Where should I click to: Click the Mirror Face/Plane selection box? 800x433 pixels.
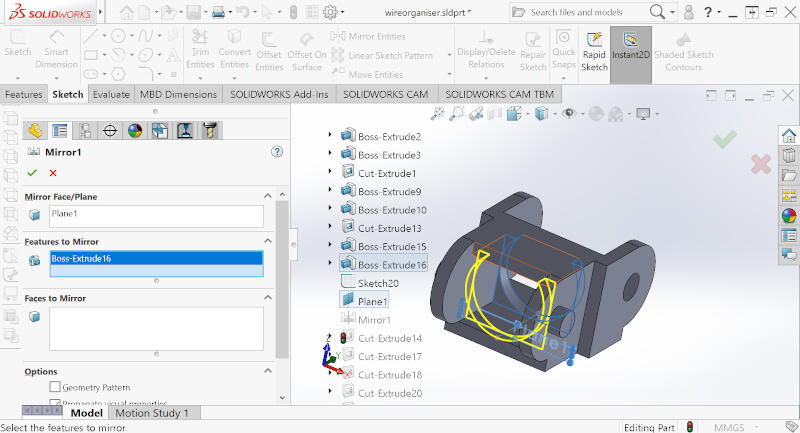point(156,216)
